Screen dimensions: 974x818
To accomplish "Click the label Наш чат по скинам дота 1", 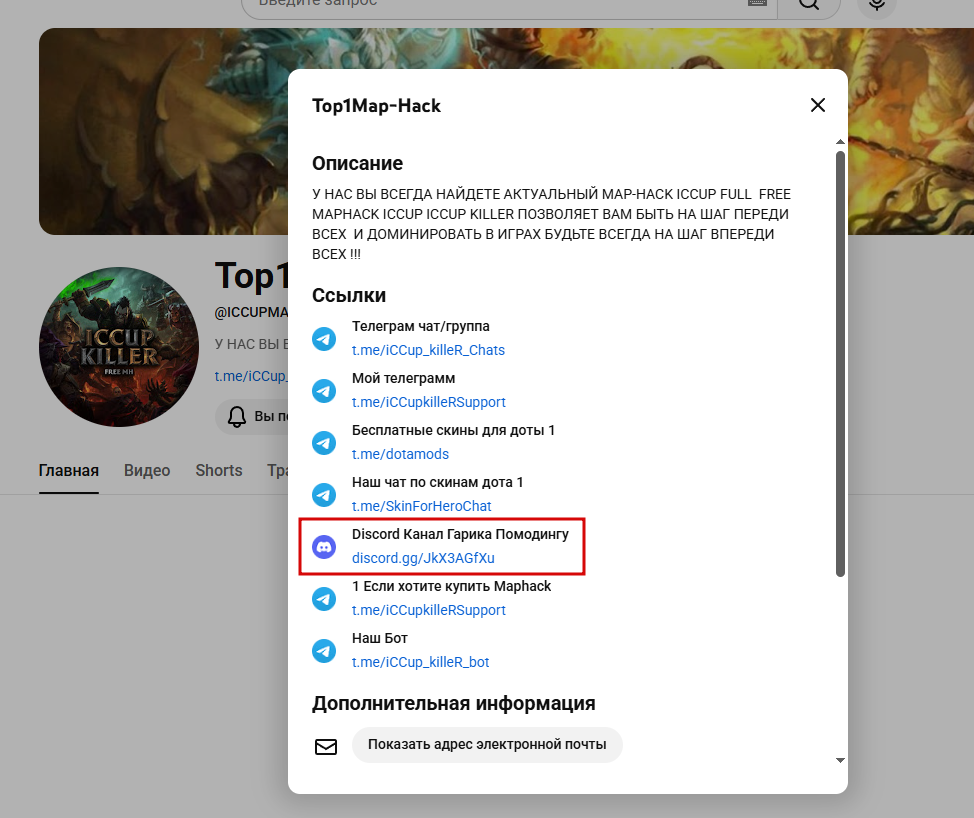I will [x=437, y=482].
